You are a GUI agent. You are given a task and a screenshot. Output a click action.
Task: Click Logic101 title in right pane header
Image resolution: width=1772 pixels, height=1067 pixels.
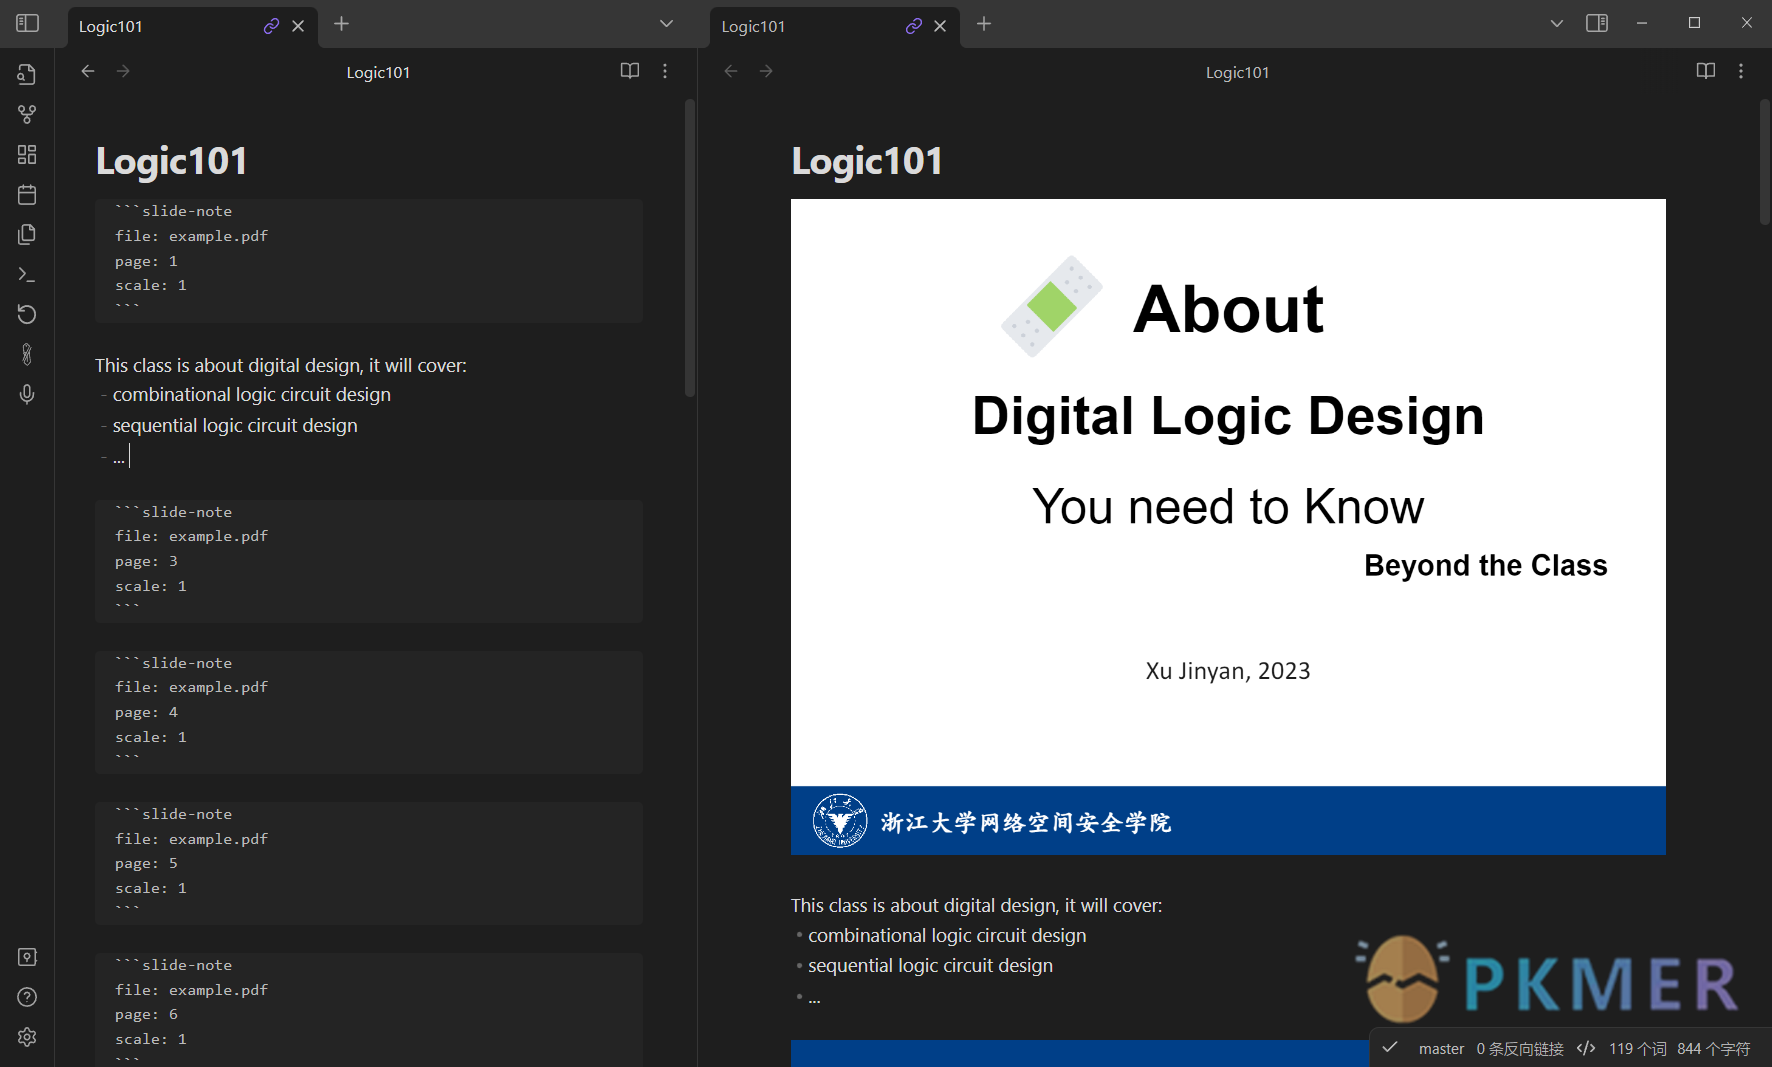click(x=1237, y=72)
